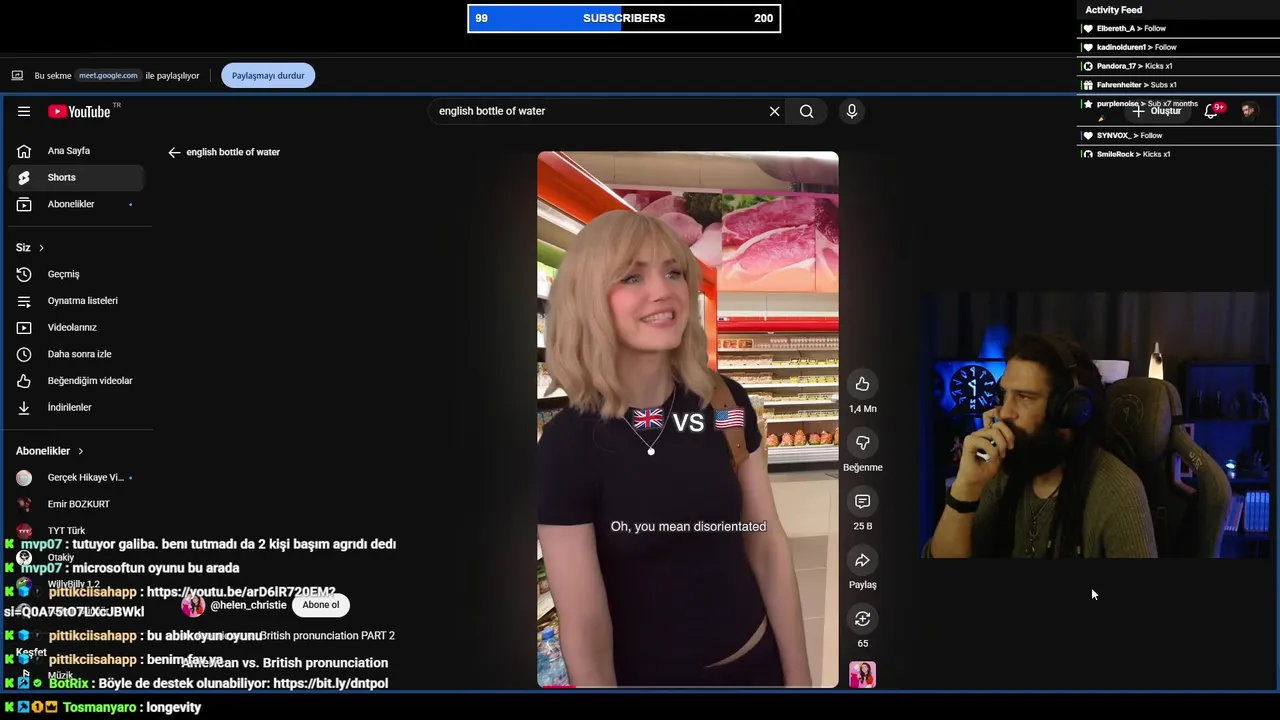
Task: Click the streamer webcam overlay
Action: tap(1095, 425)
